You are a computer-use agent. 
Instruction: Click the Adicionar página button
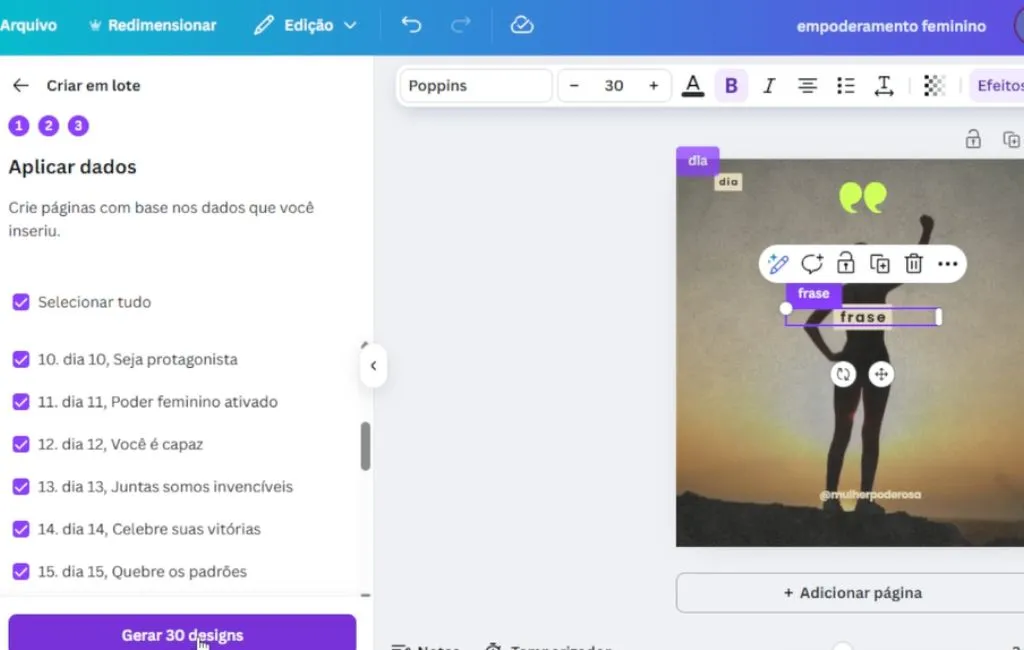[x=850, y=593]
